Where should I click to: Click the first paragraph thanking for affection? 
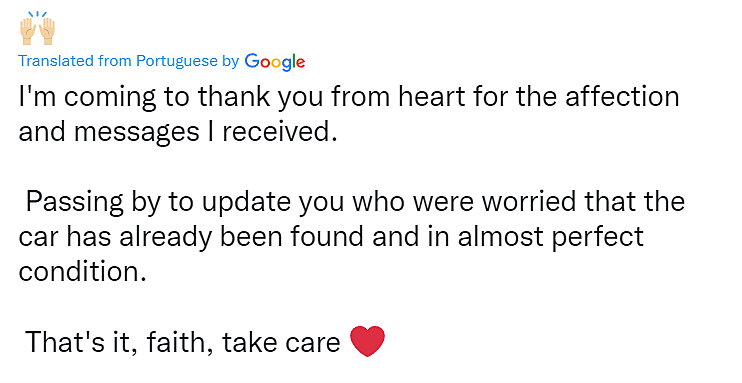point(349,114)
